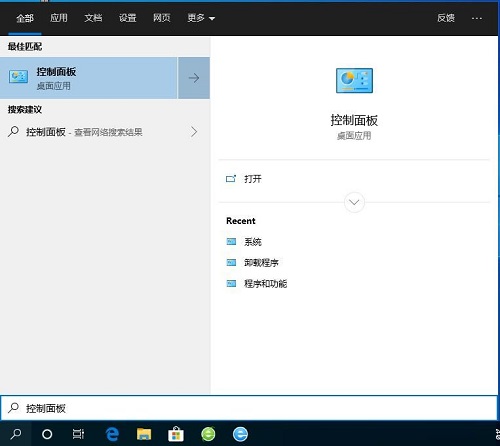Expand more actions with round chevron

[x=354, y=202]
